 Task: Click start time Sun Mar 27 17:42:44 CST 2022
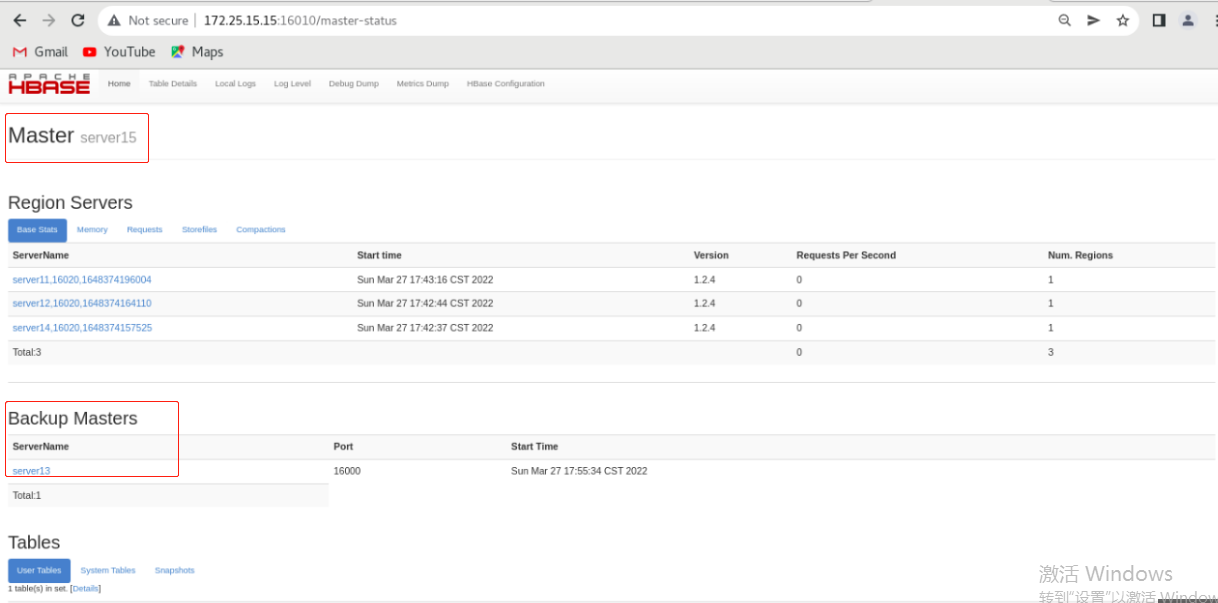[425, 303]
